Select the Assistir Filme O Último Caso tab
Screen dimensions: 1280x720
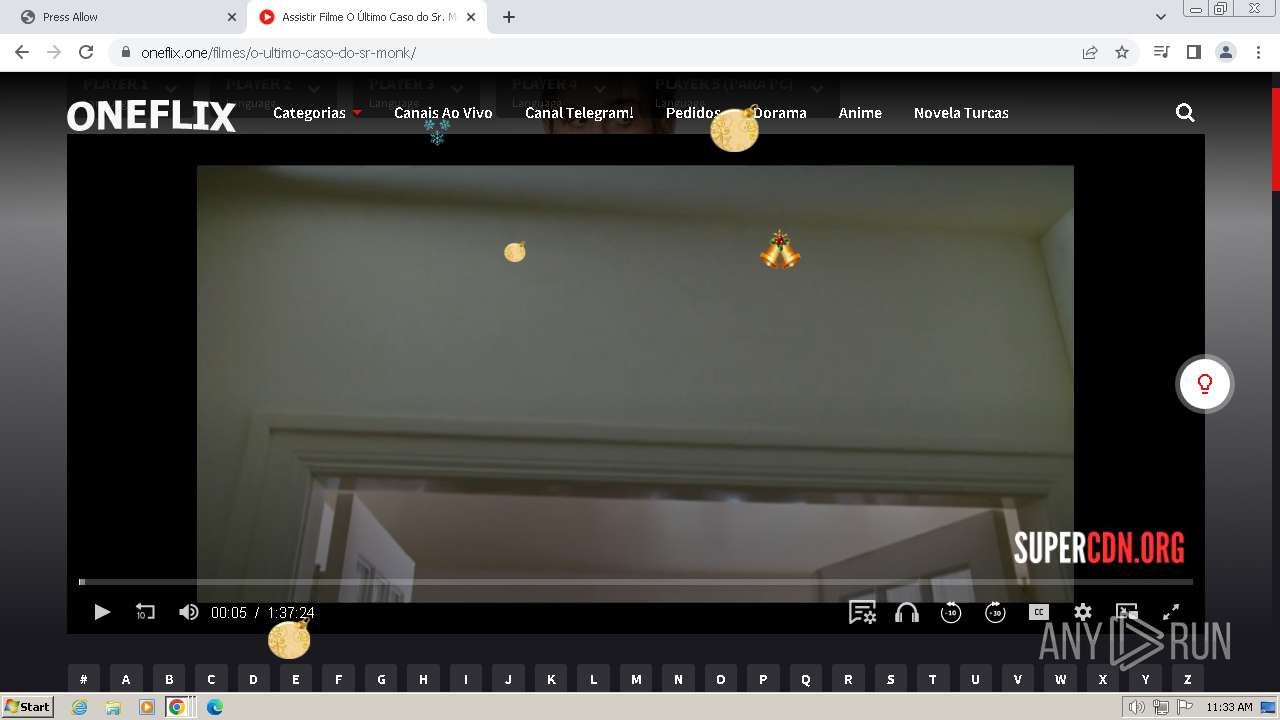[x=366, y=17]
